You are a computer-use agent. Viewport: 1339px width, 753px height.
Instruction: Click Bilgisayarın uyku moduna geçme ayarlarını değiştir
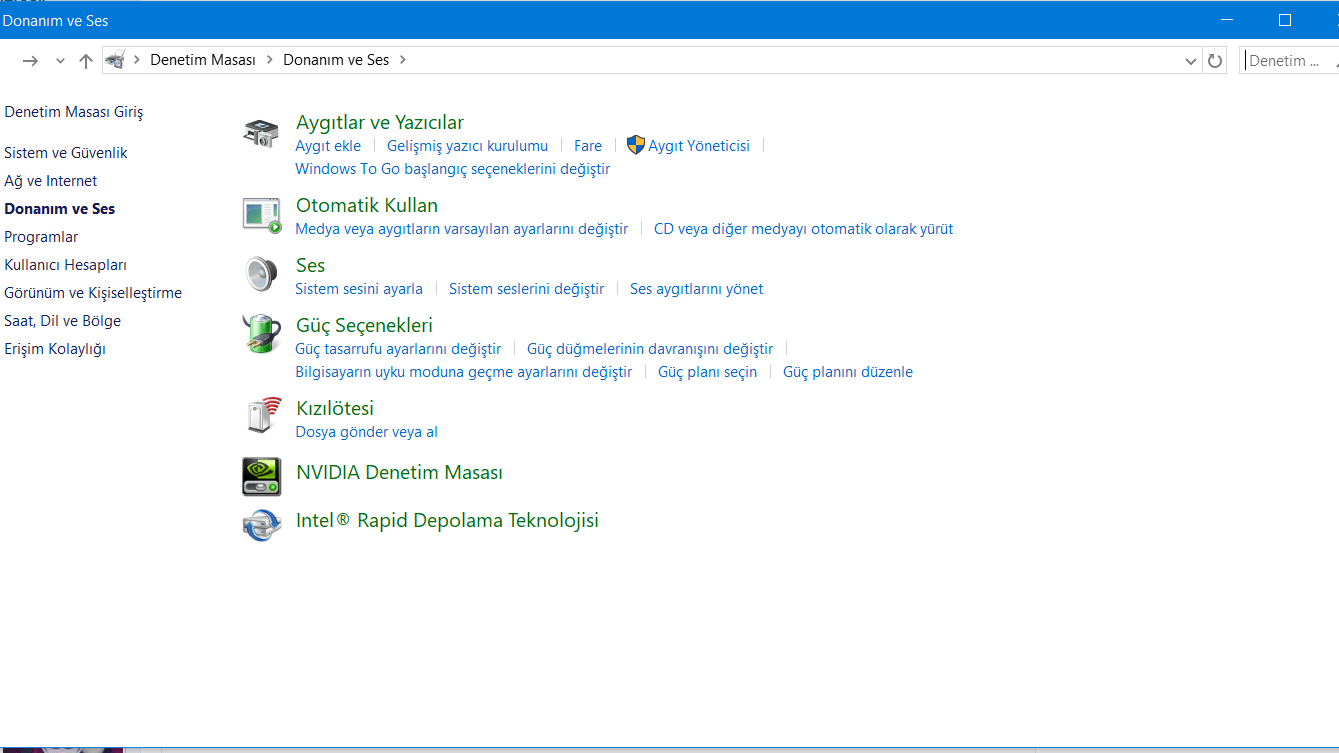click(x=464, y=372)
